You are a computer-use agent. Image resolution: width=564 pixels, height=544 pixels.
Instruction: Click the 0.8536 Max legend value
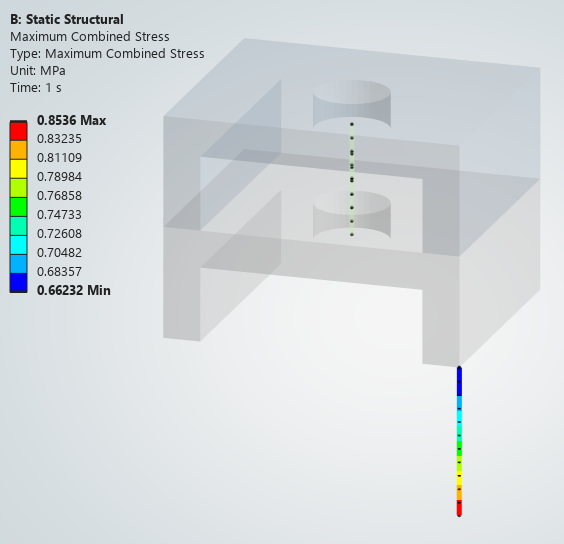point(72,120)
